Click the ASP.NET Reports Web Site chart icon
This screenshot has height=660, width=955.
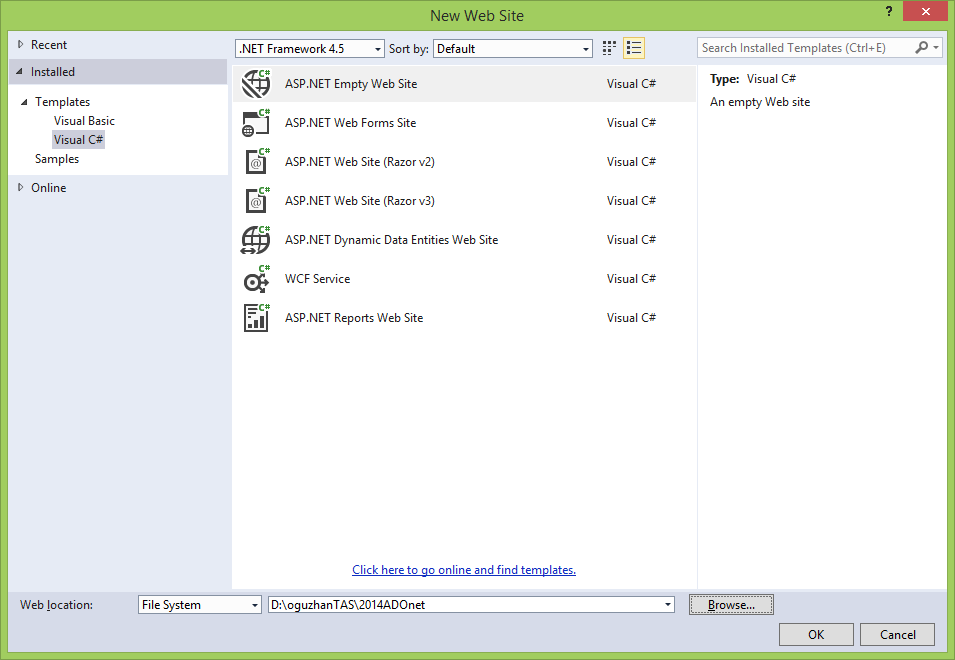point(256,318)
